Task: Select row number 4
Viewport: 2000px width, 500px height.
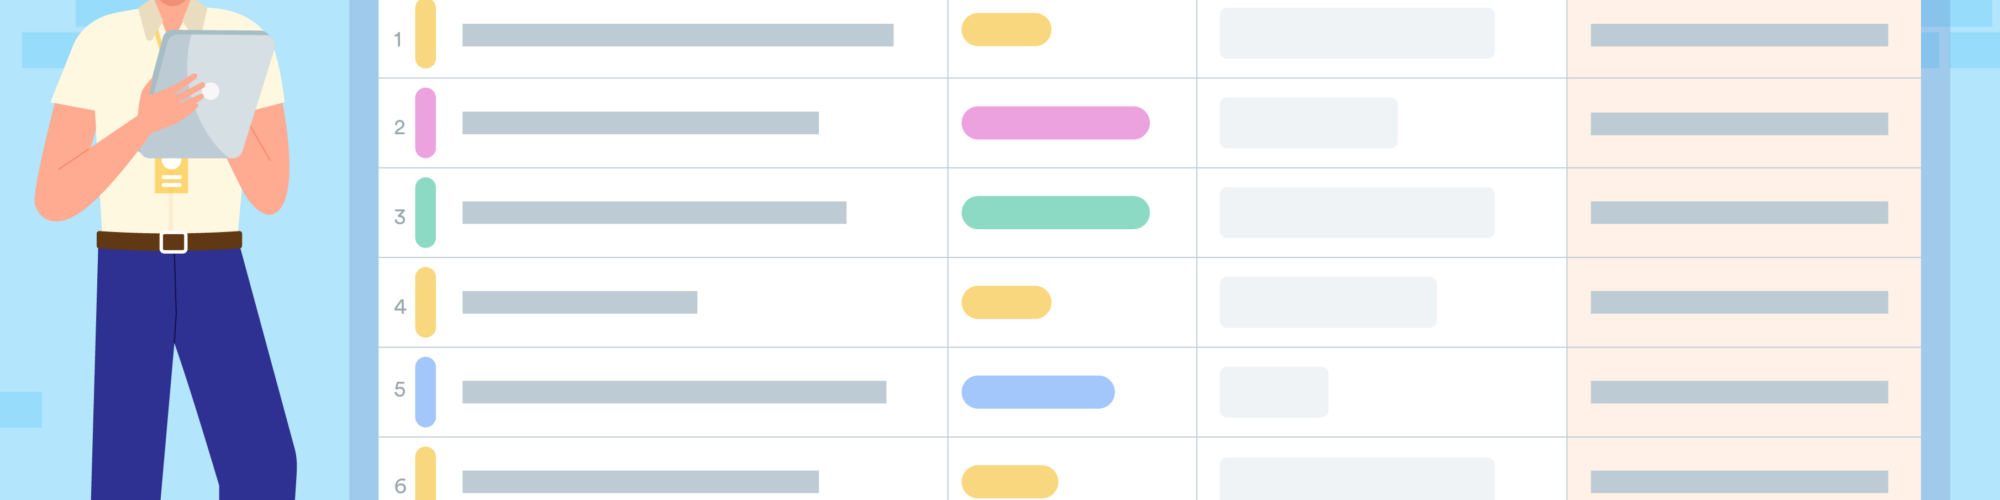Action: pyautogui.click(x=400, y=307)
